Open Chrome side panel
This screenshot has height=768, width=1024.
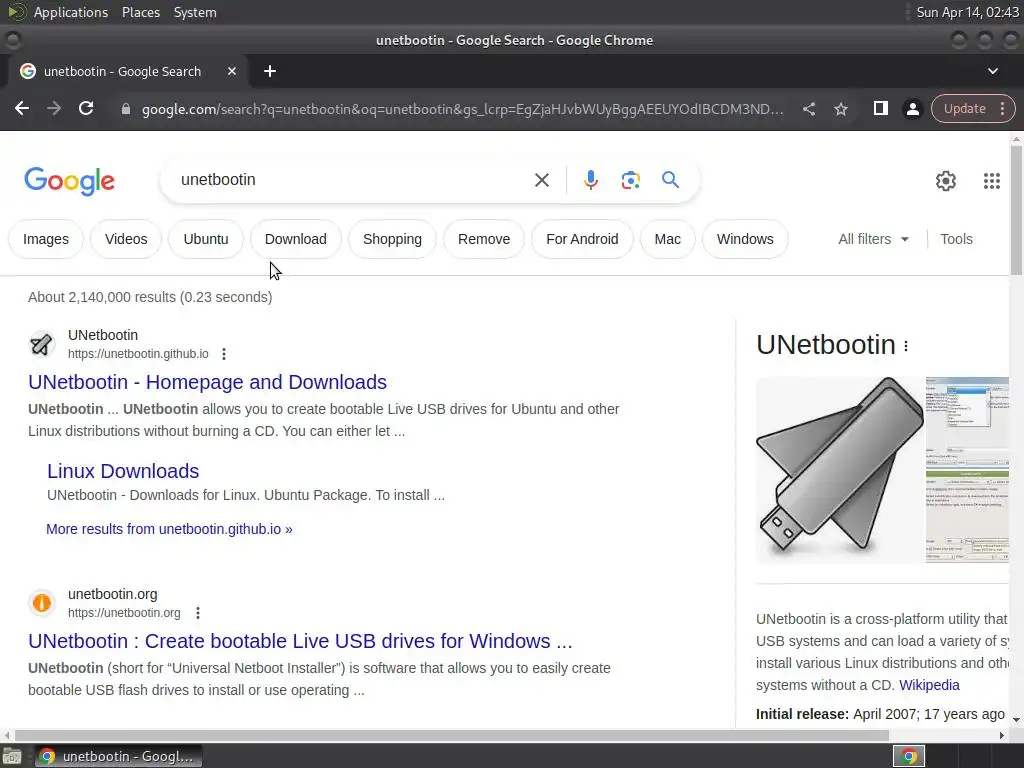(880, 108)
